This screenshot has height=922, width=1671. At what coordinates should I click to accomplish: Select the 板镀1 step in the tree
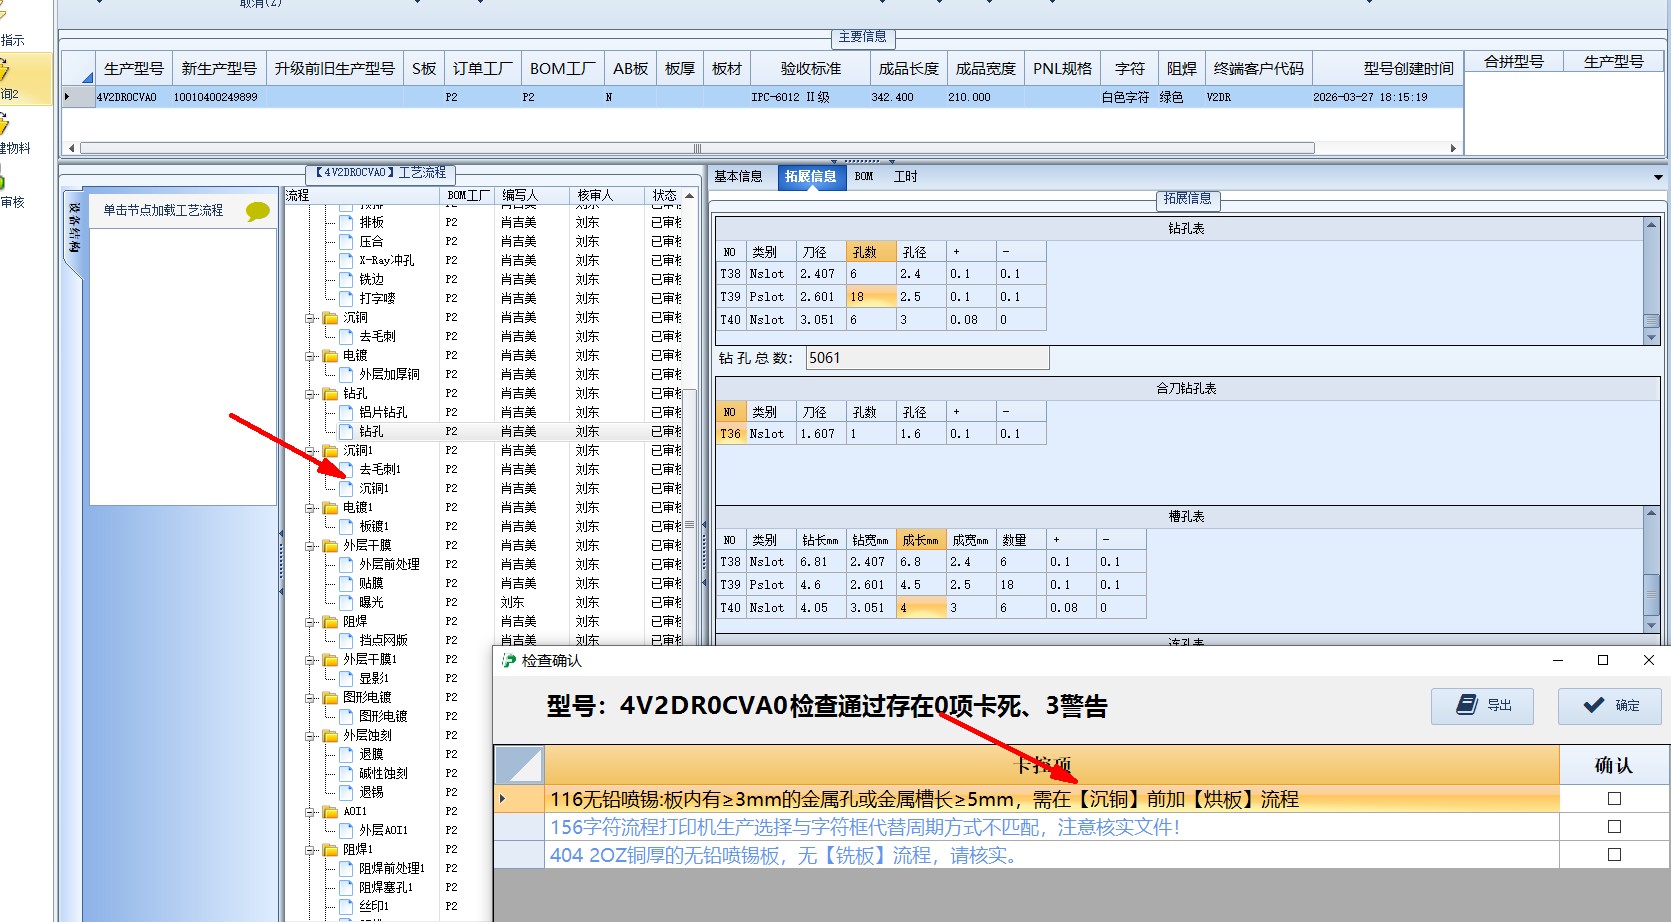pyautogui.click(x=374, y=527)
